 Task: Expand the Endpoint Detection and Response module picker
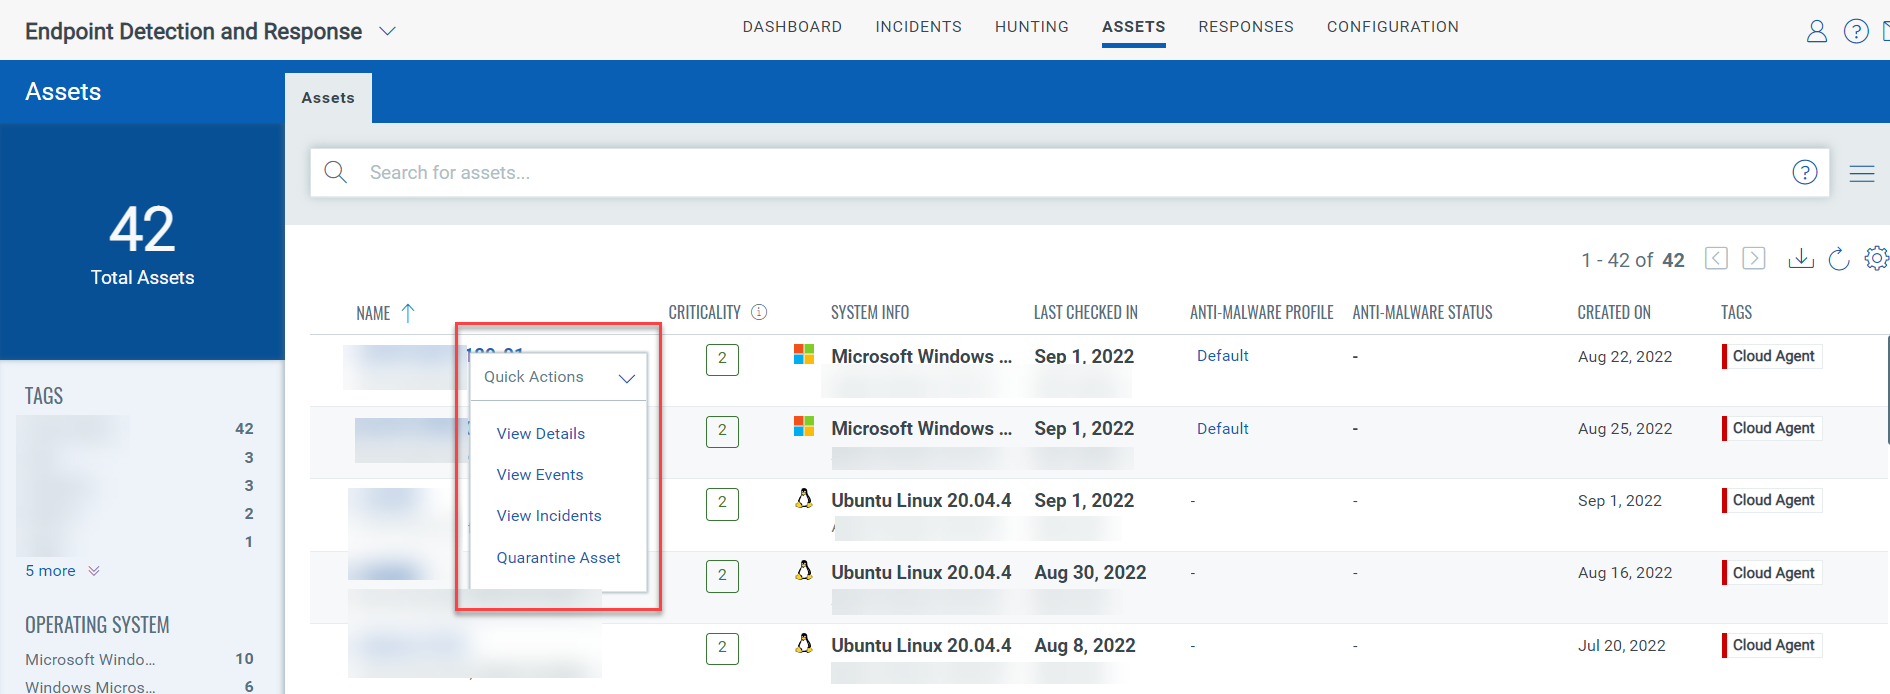tap(388, 32)
